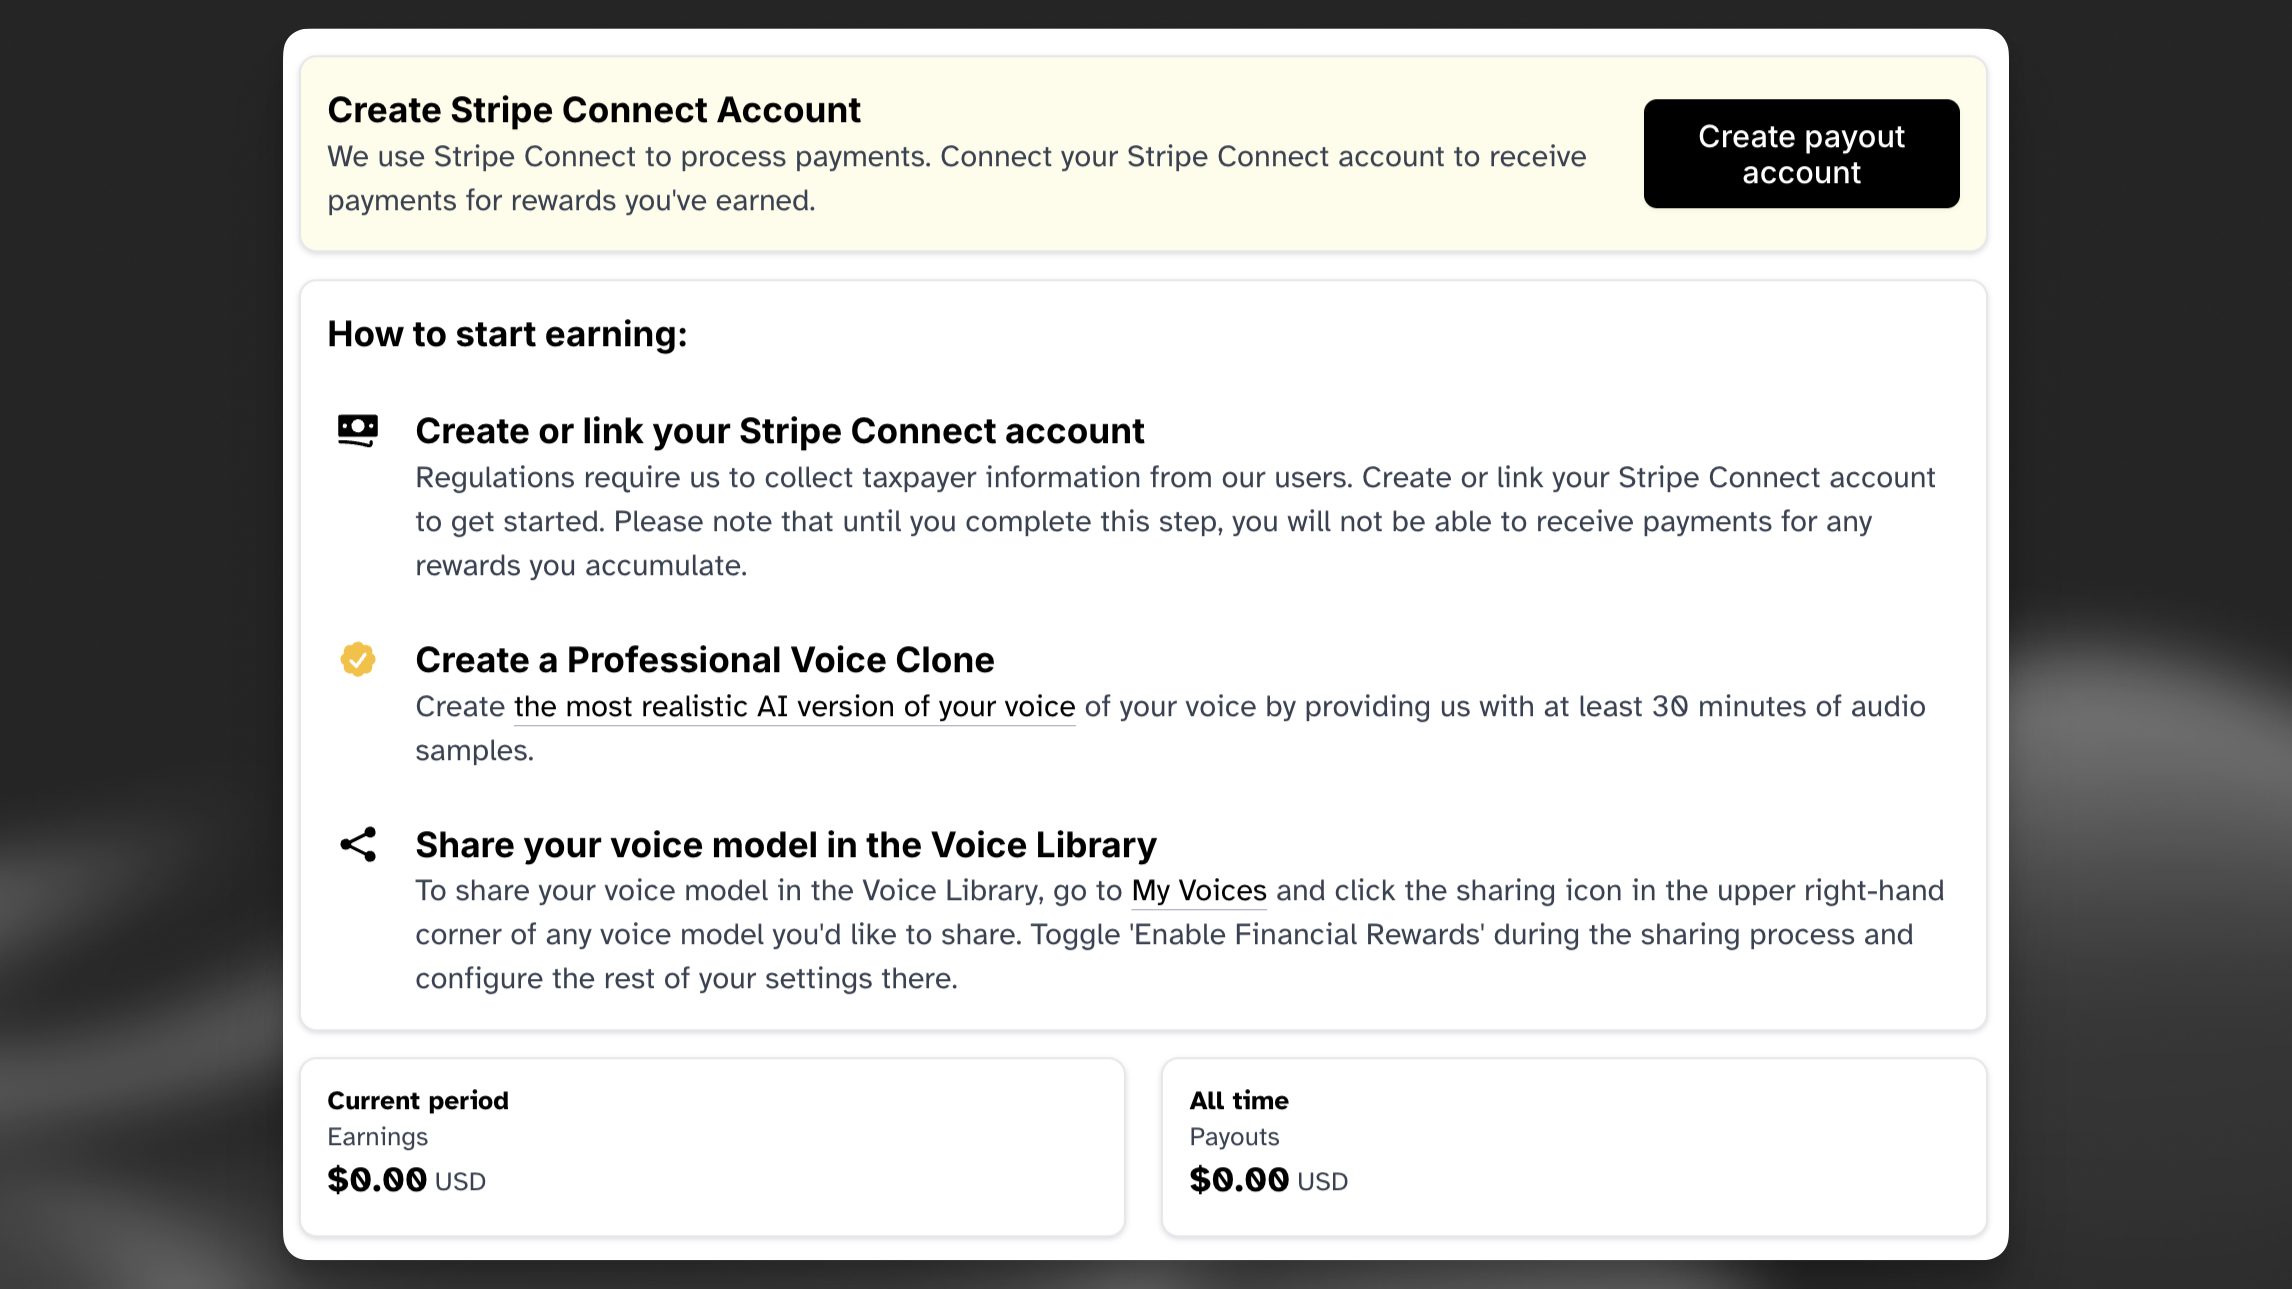Click the yellow verified badge icon
This screenshot has height=1289, width=2292.
point(358,660)
